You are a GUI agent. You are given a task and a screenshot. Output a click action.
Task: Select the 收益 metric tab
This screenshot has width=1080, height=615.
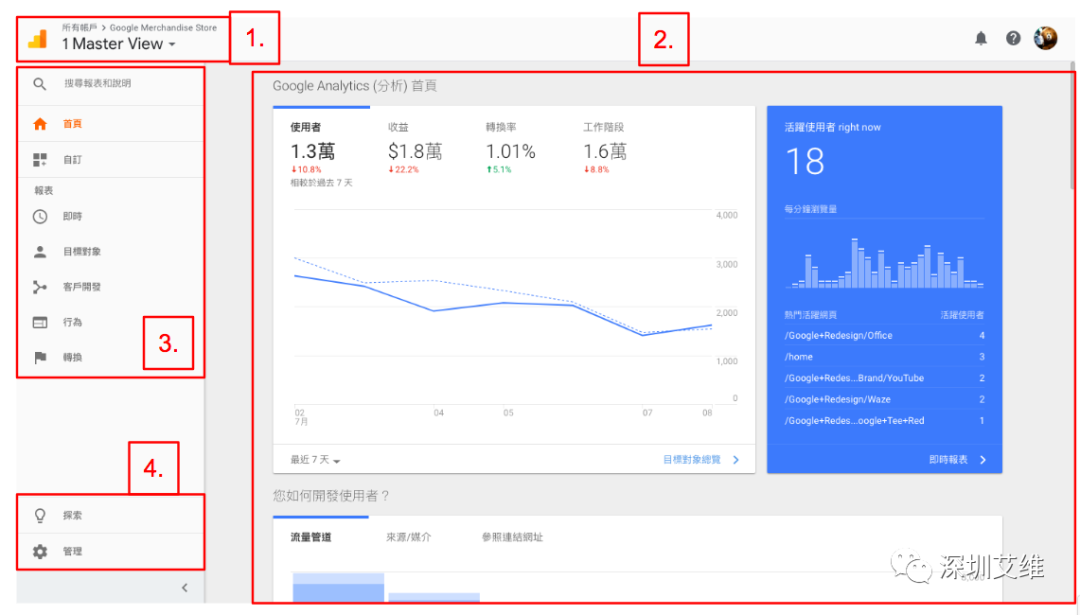415,150
